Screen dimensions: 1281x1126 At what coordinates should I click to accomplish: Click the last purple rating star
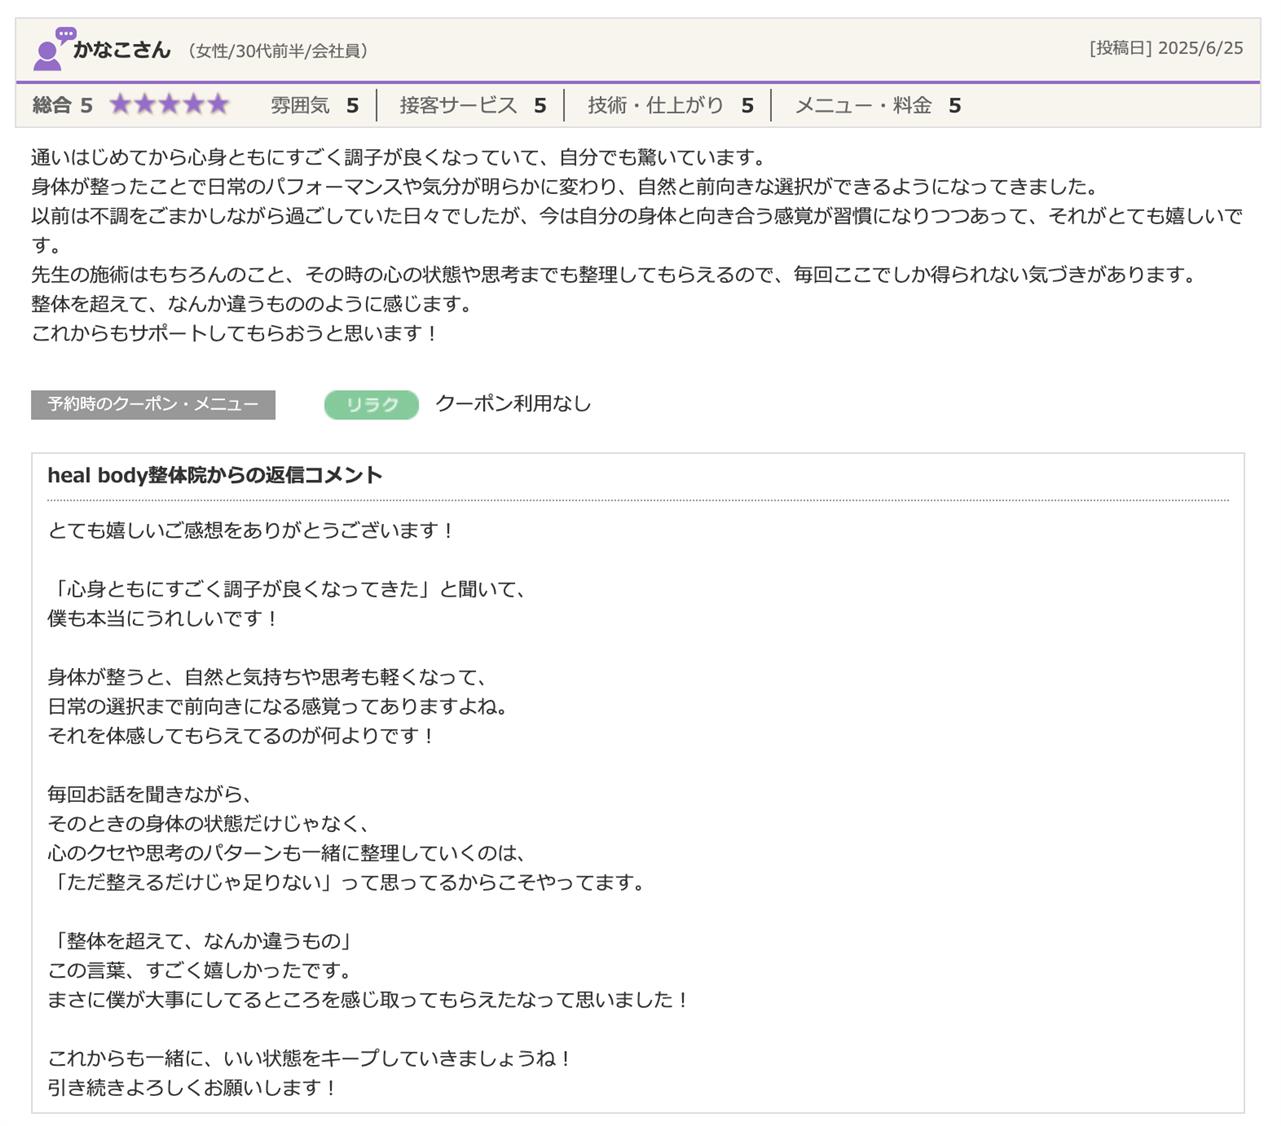[218, 104]
